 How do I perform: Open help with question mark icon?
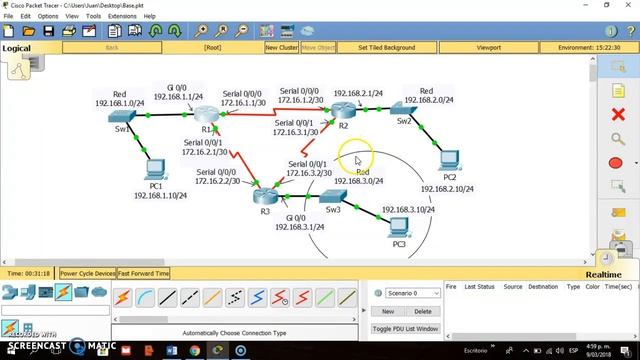[x=631, y=31]
